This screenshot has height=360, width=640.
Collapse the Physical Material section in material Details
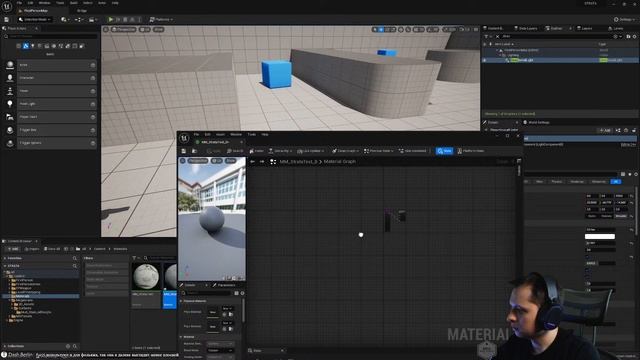coord(181,301)
